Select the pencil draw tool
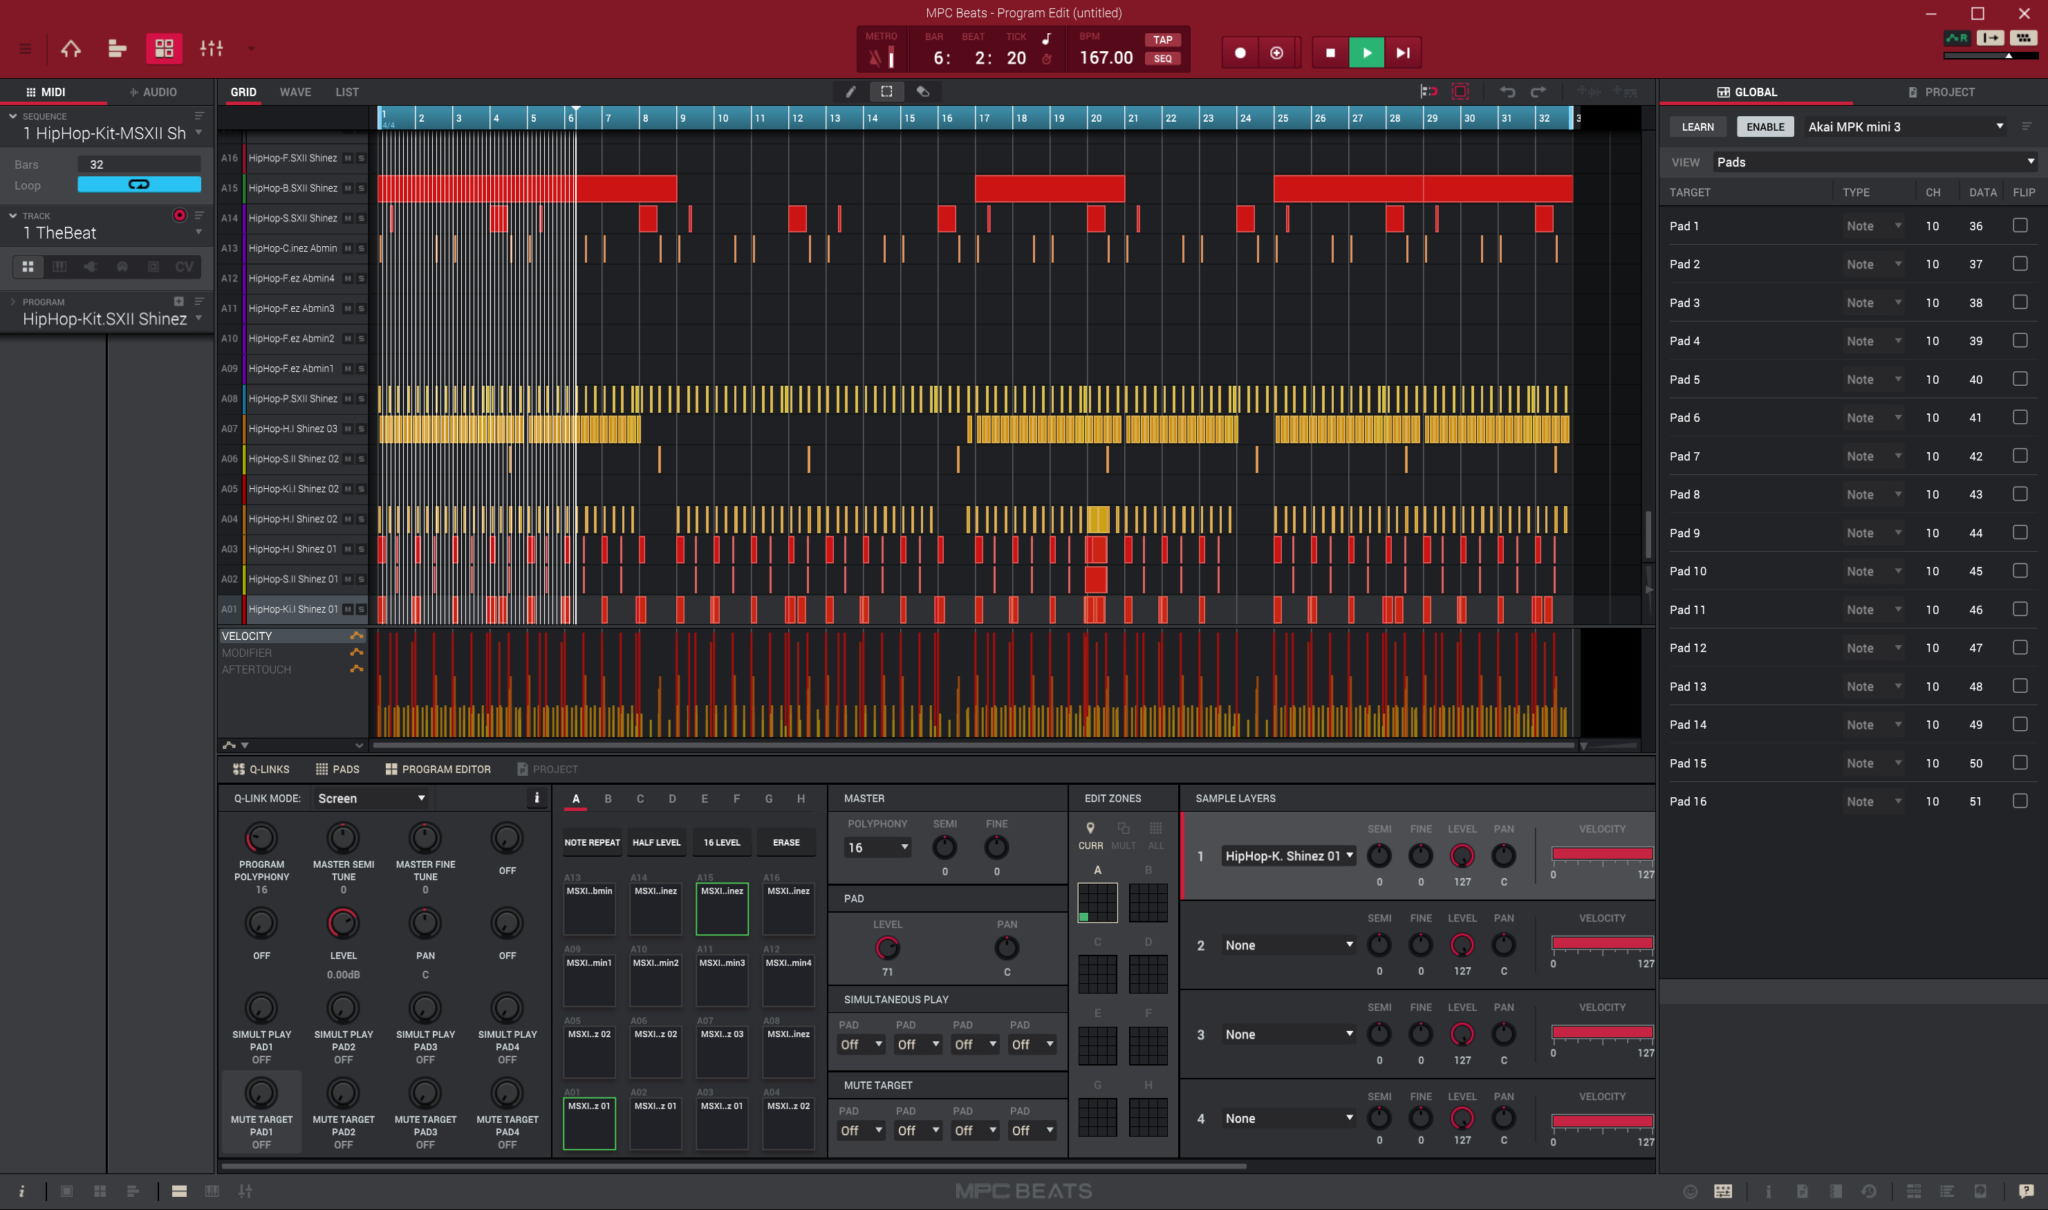The width and height of the screenshot is (2048, 1210). coord(850,91)
